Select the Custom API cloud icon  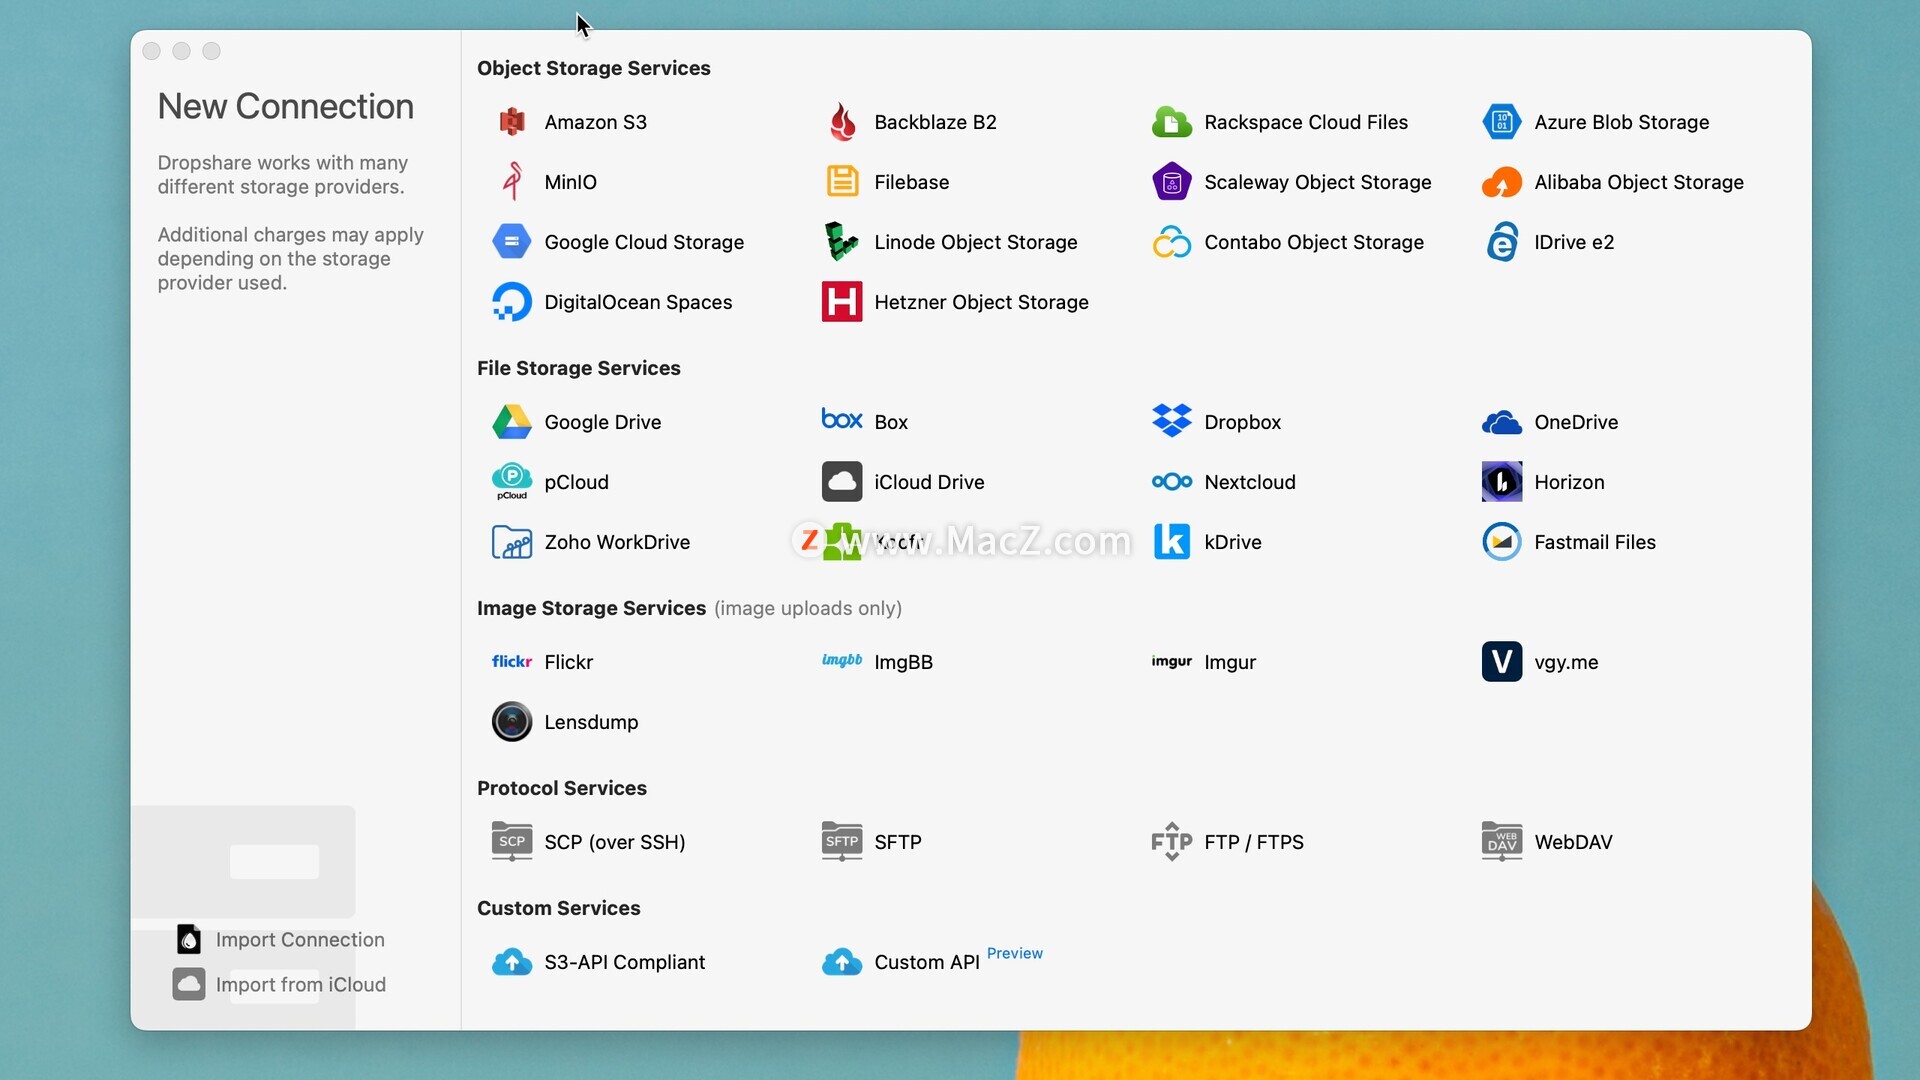842,962
